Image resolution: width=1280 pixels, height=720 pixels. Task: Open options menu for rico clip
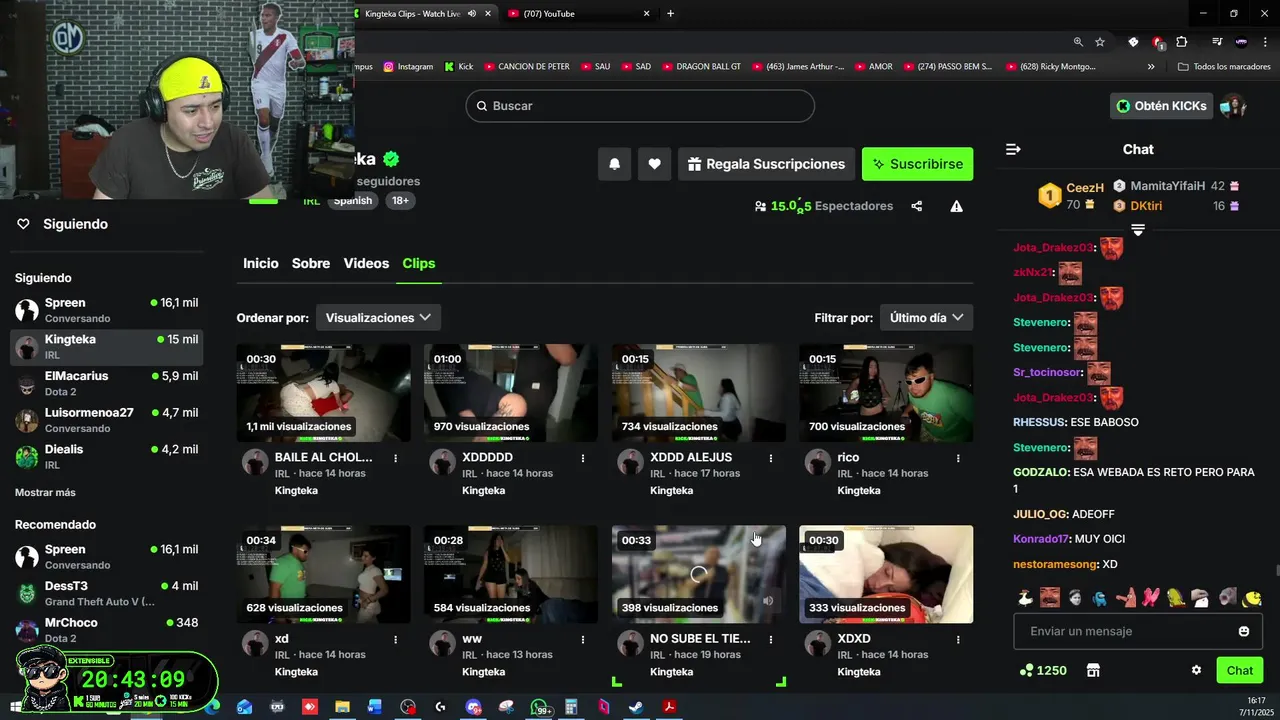tap(958, 458)
